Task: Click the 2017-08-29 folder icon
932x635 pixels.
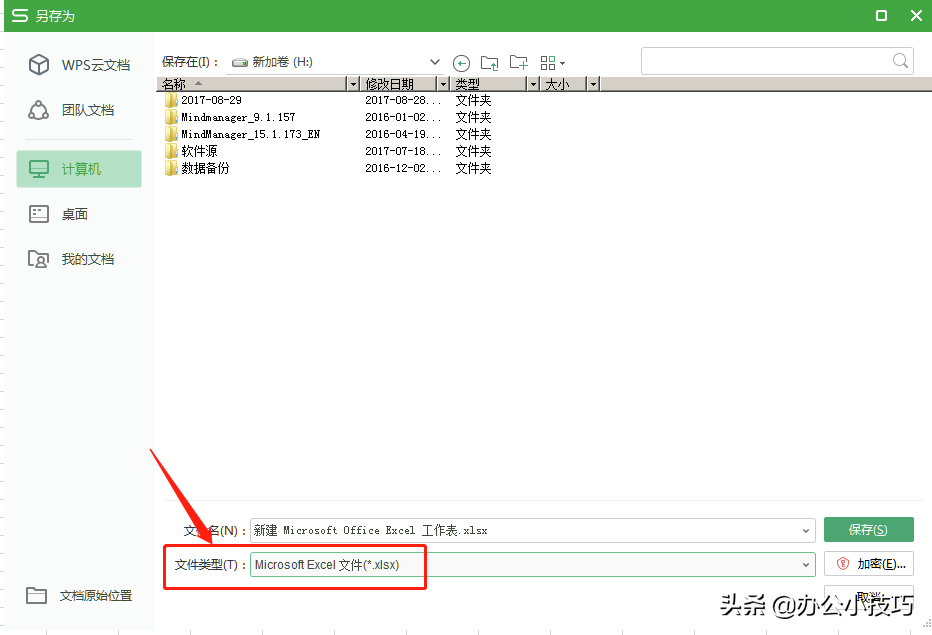Action: pyautogui.click(x=171, y=100)
